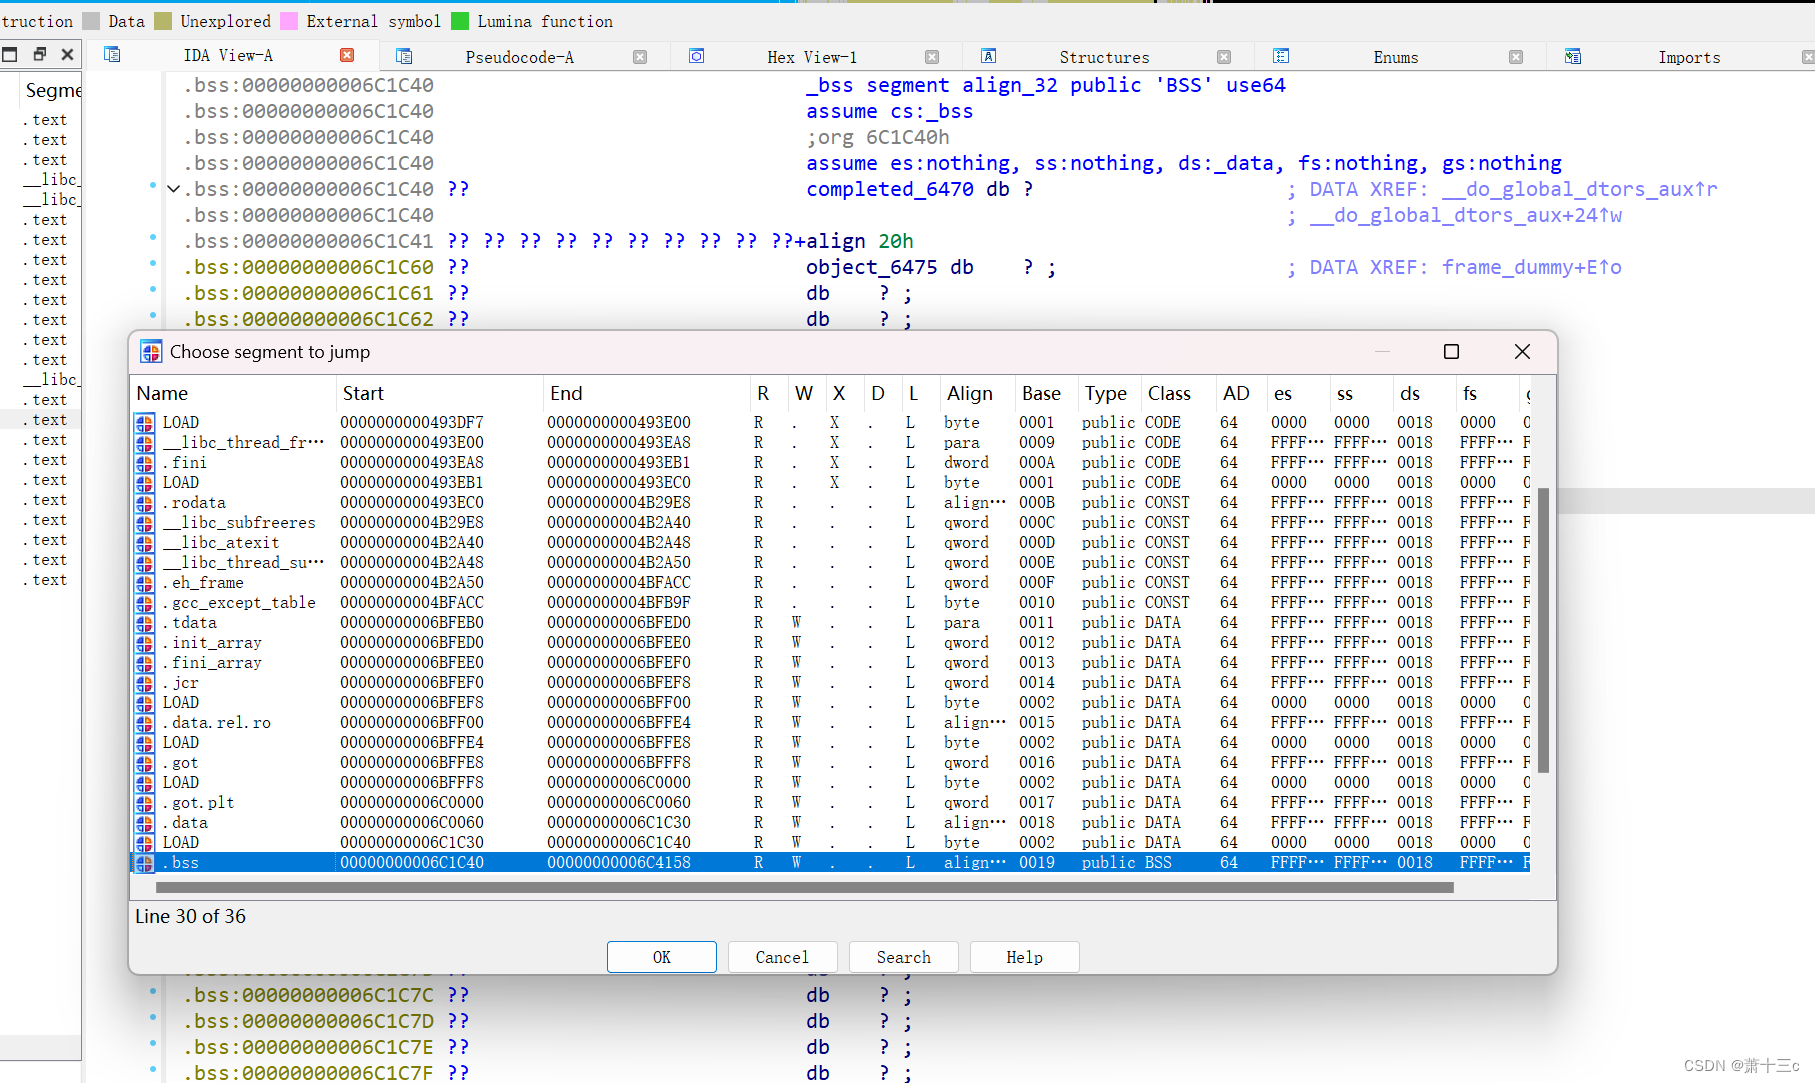Viewport: 1815px width, 1083px height.
Task: Open the Hex View-1 tab
Action: click(x=812, y=57)
